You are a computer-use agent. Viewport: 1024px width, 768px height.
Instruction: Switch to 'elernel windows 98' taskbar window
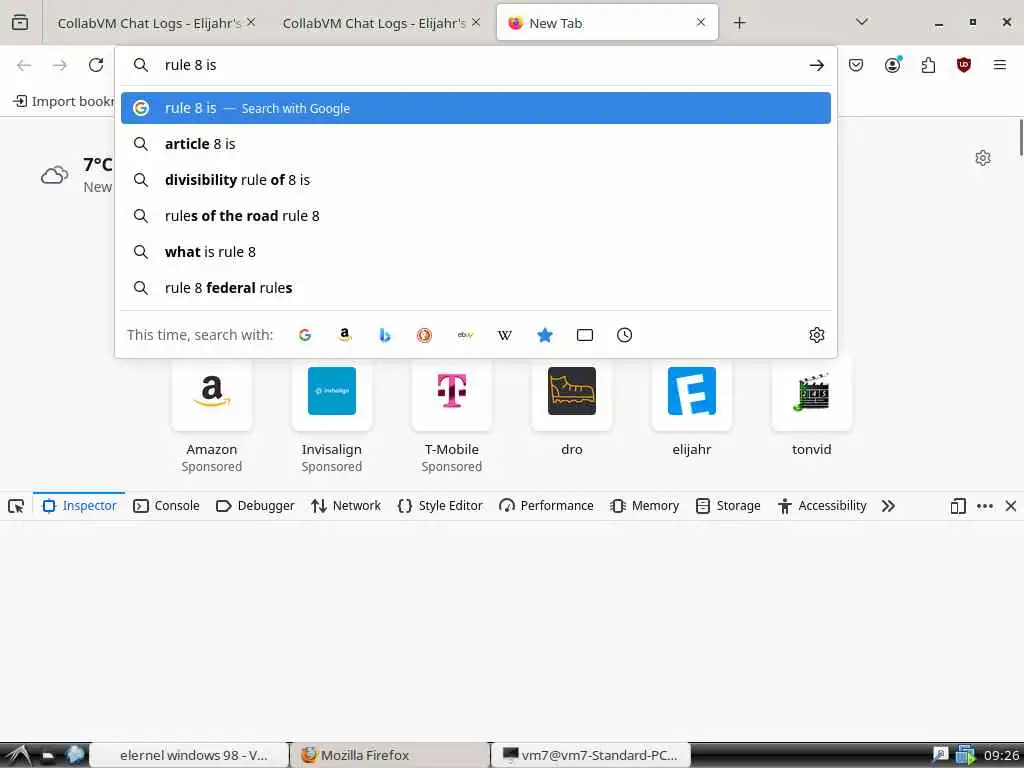point(189,755)
